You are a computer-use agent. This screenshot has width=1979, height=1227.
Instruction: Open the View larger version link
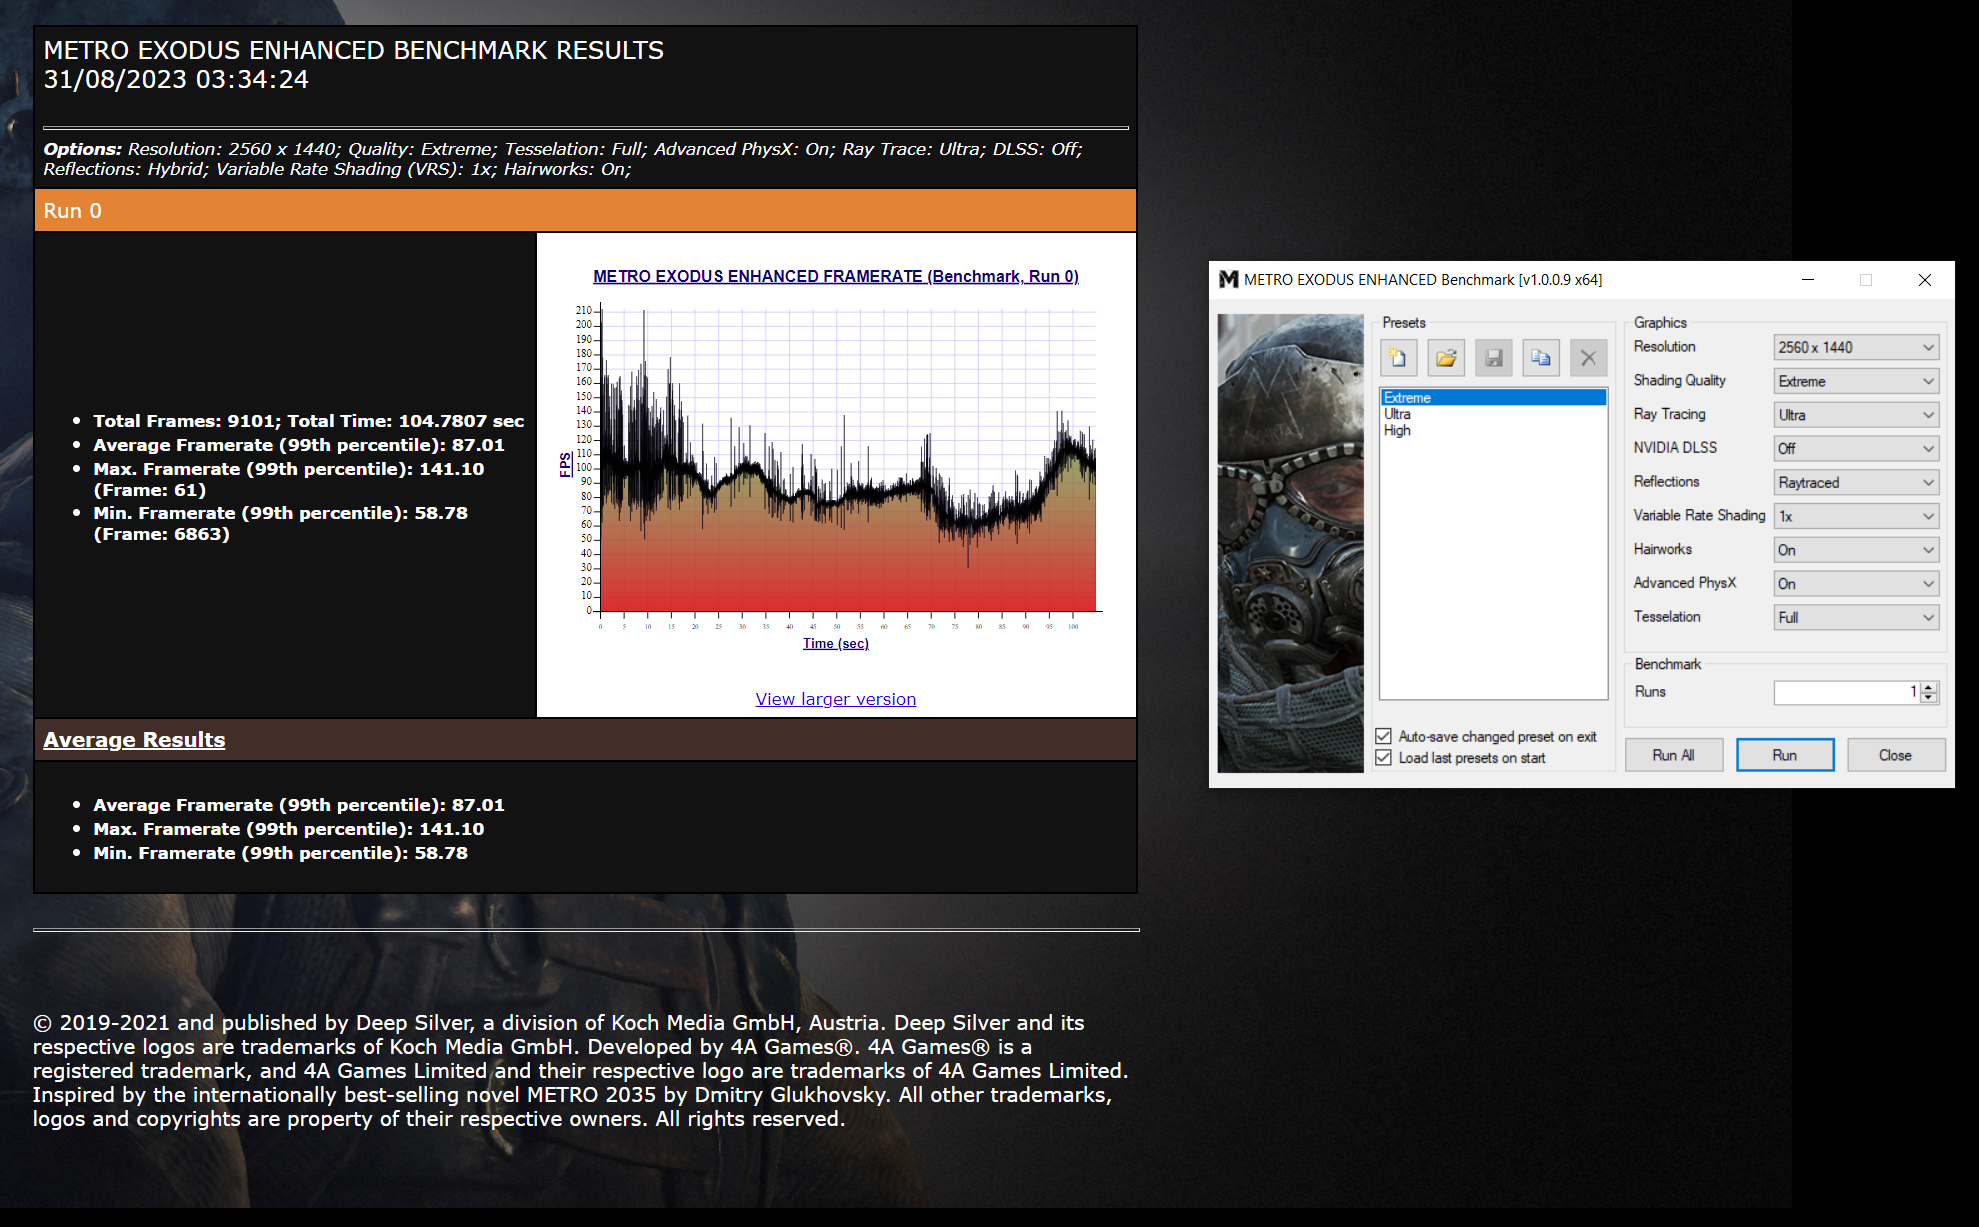pos(836,699)
